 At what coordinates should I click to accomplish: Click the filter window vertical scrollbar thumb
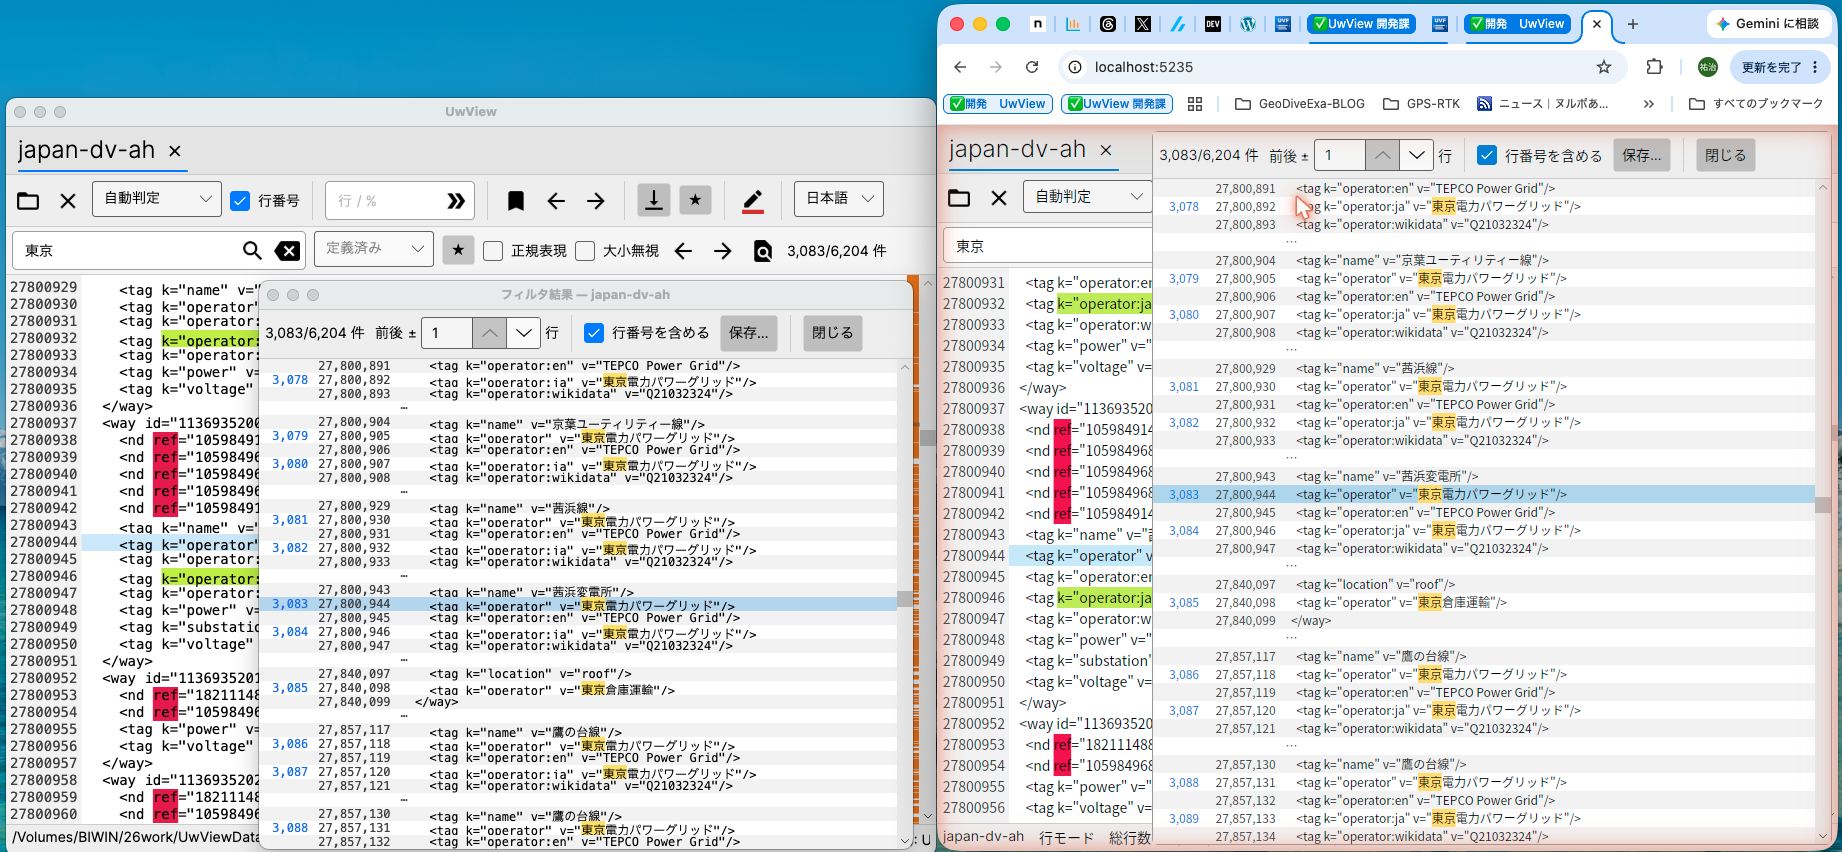904,598
